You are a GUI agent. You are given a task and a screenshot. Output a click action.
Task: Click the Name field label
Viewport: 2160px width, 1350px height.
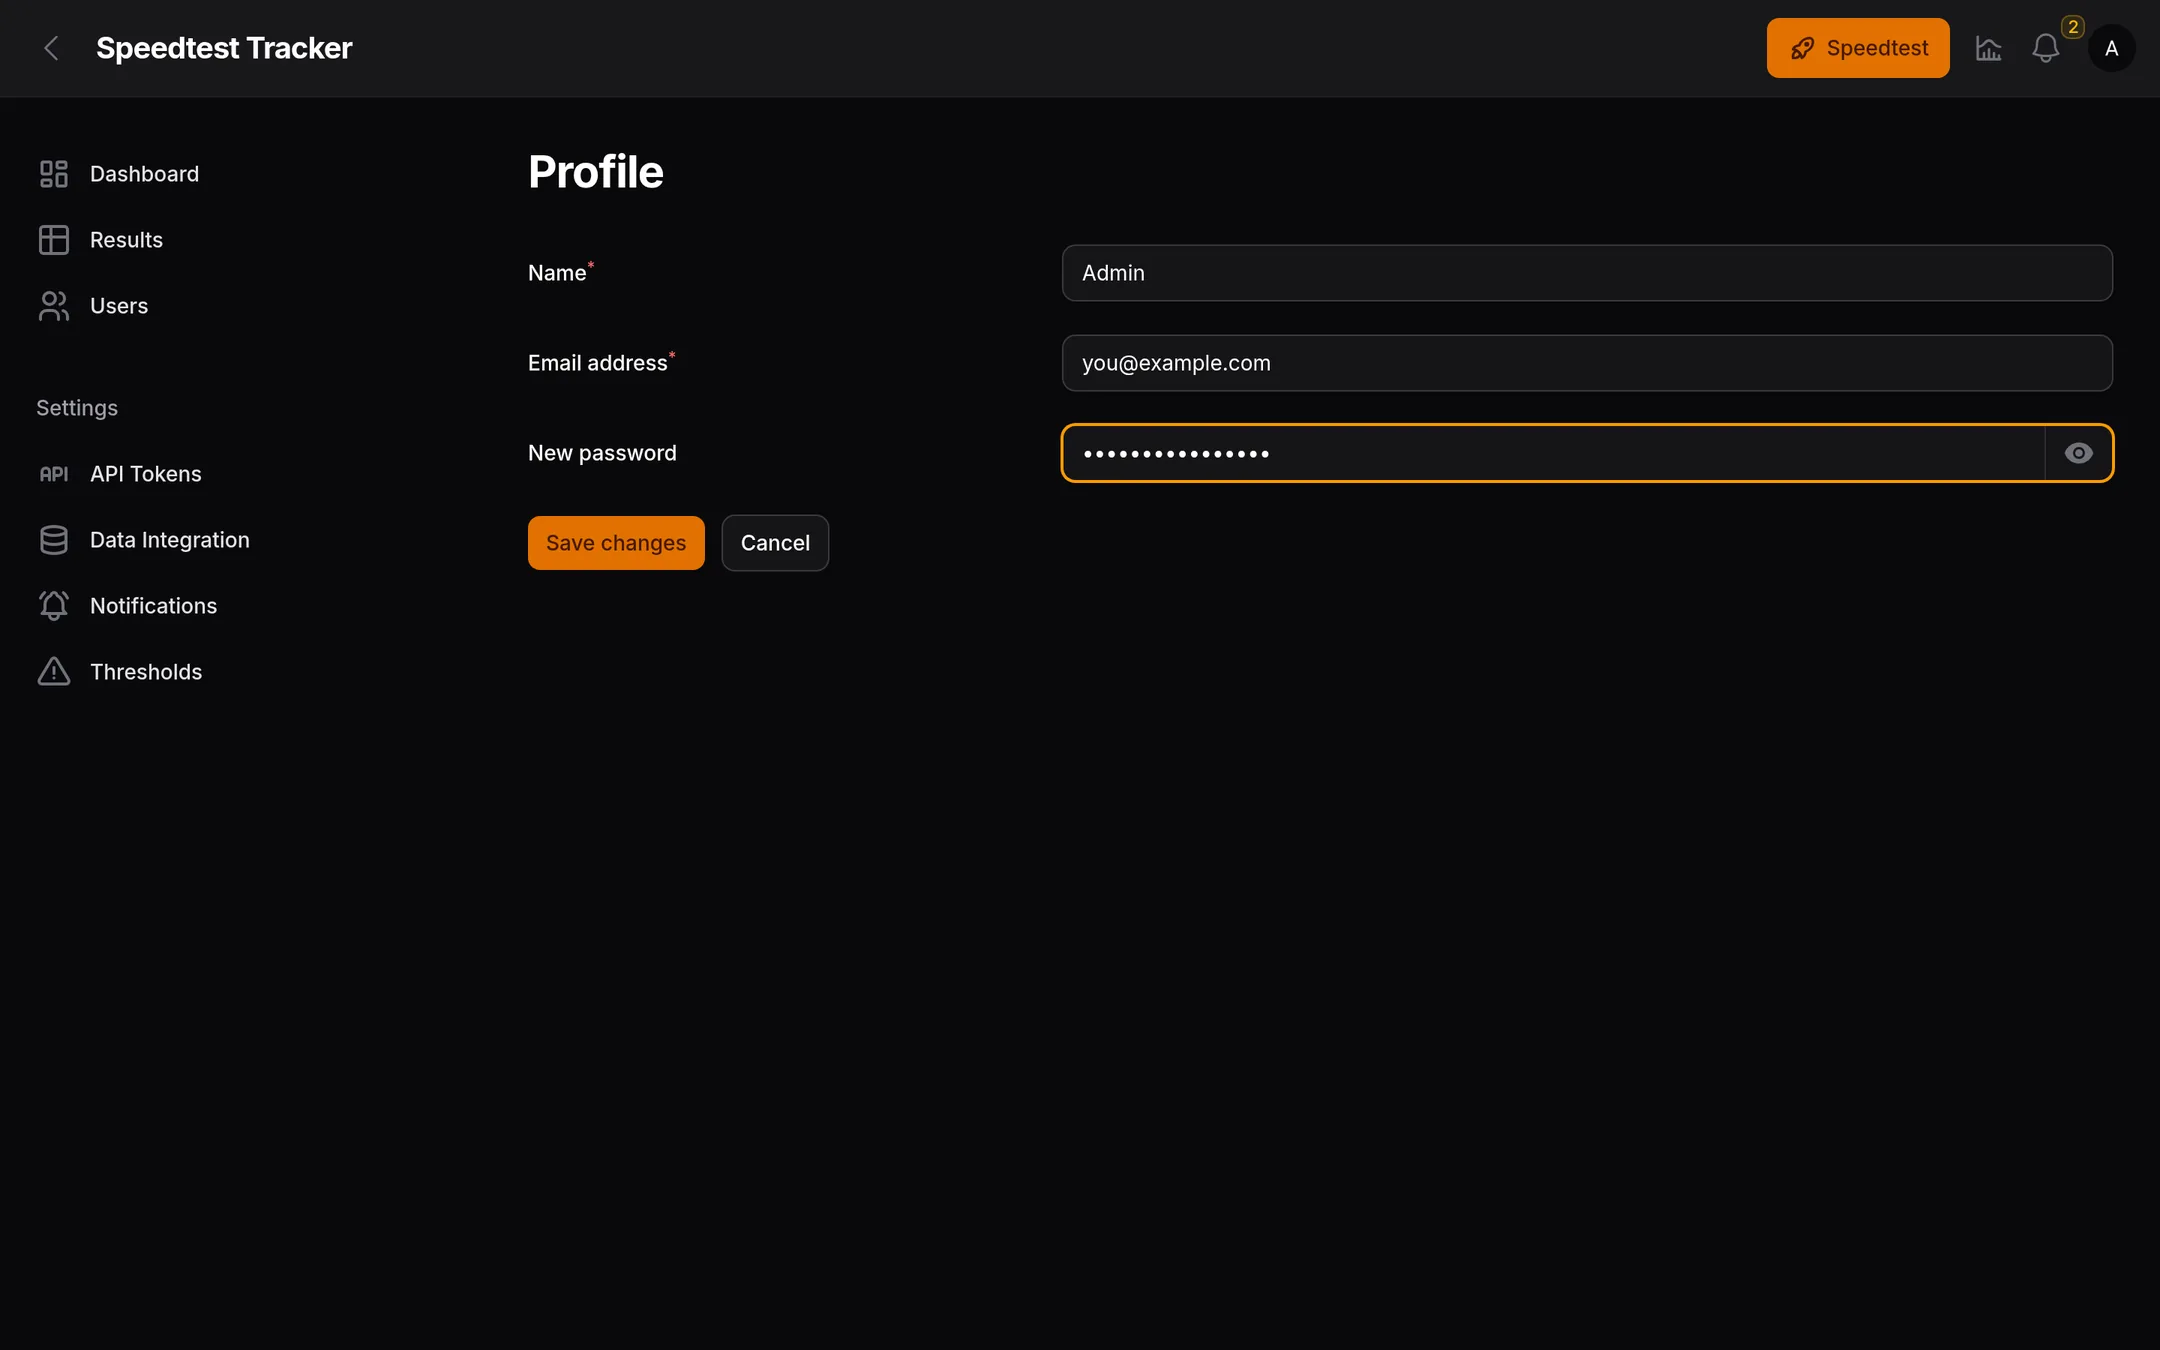(557, 273)
